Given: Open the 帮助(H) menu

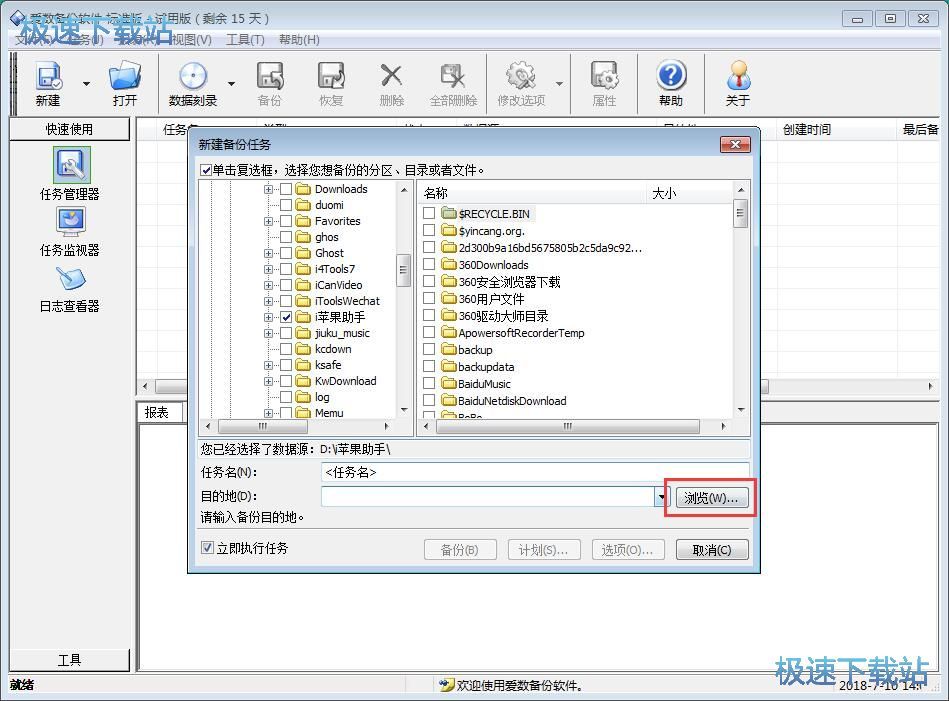Looking at the screenshot, I should click(x=299, y=39).
